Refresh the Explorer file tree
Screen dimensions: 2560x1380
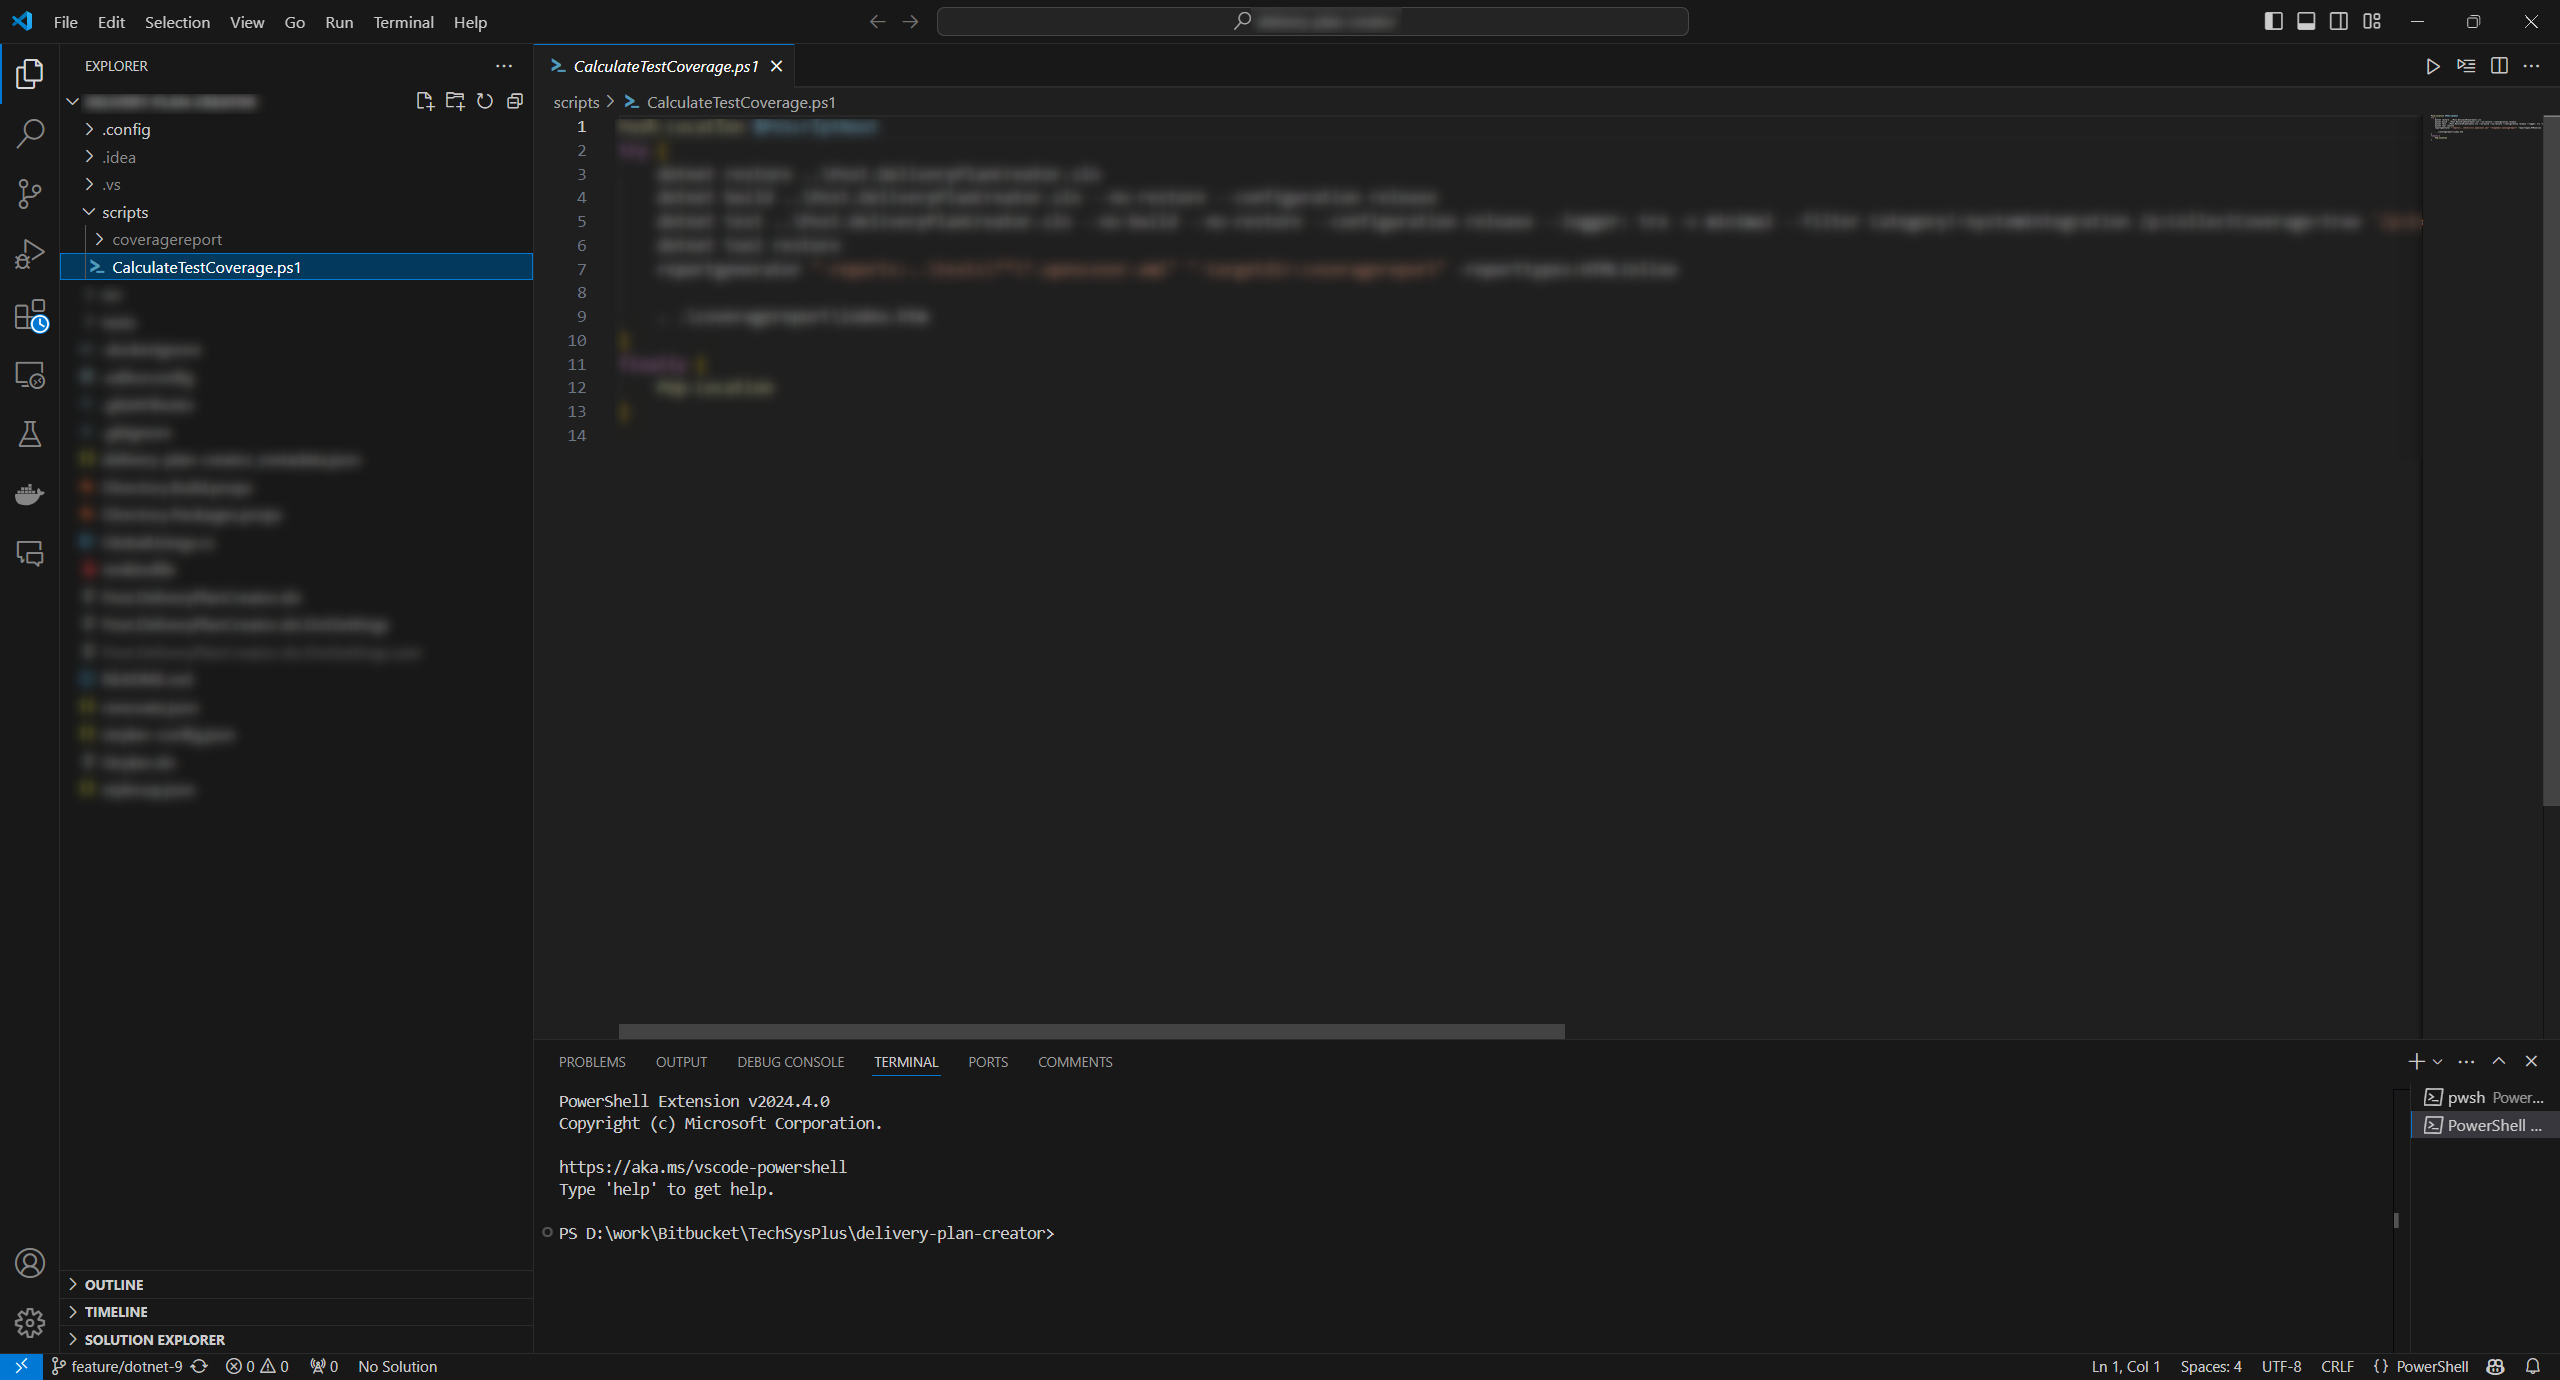tap(485, 101)
